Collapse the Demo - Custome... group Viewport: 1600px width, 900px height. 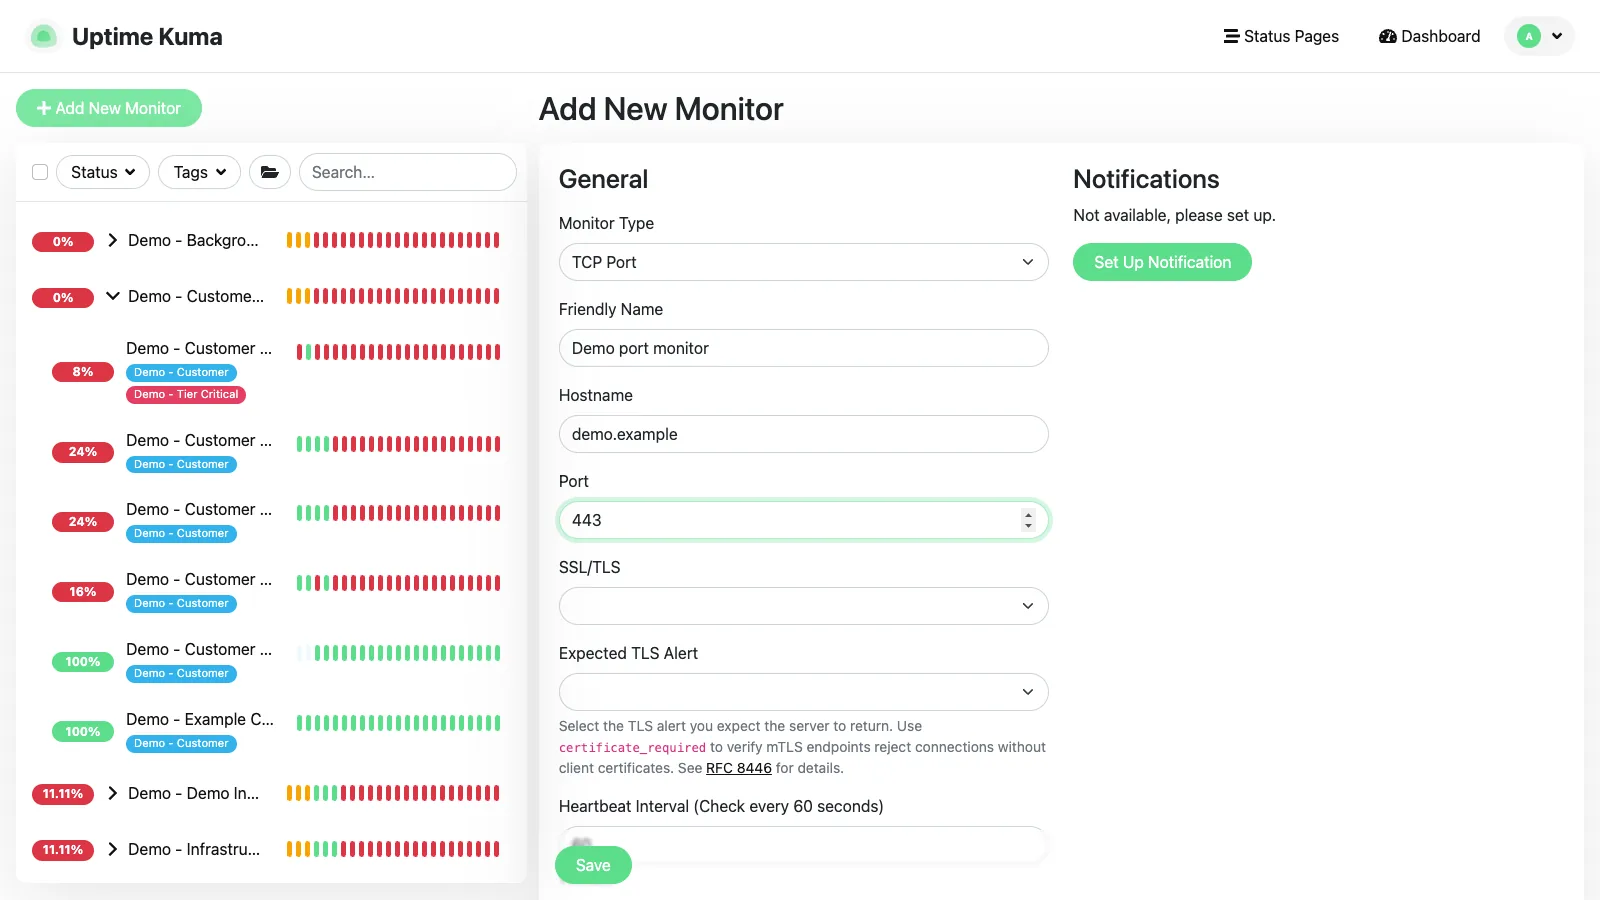click(113, 296)
